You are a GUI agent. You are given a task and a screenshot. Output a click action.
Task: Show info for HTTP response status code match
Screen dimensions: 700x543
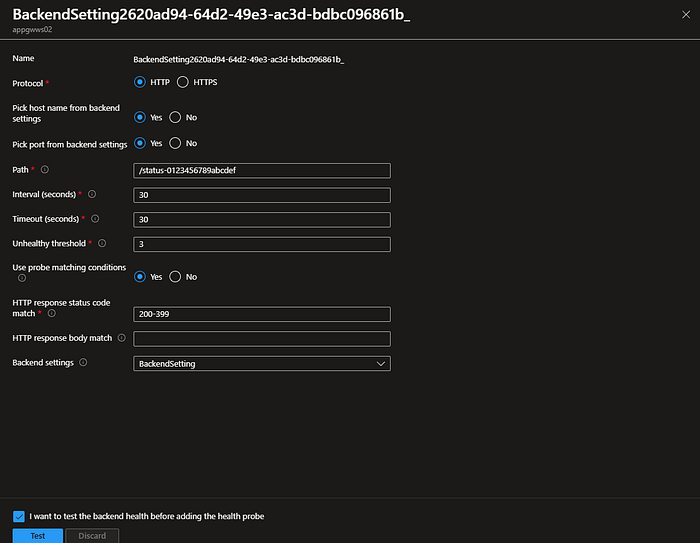(x=52, y=313)
